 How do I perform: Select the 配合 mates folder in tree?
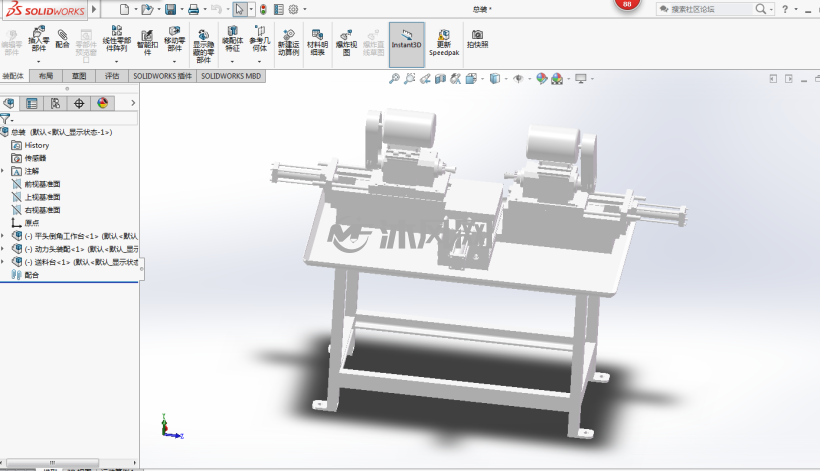pos(25,274)
